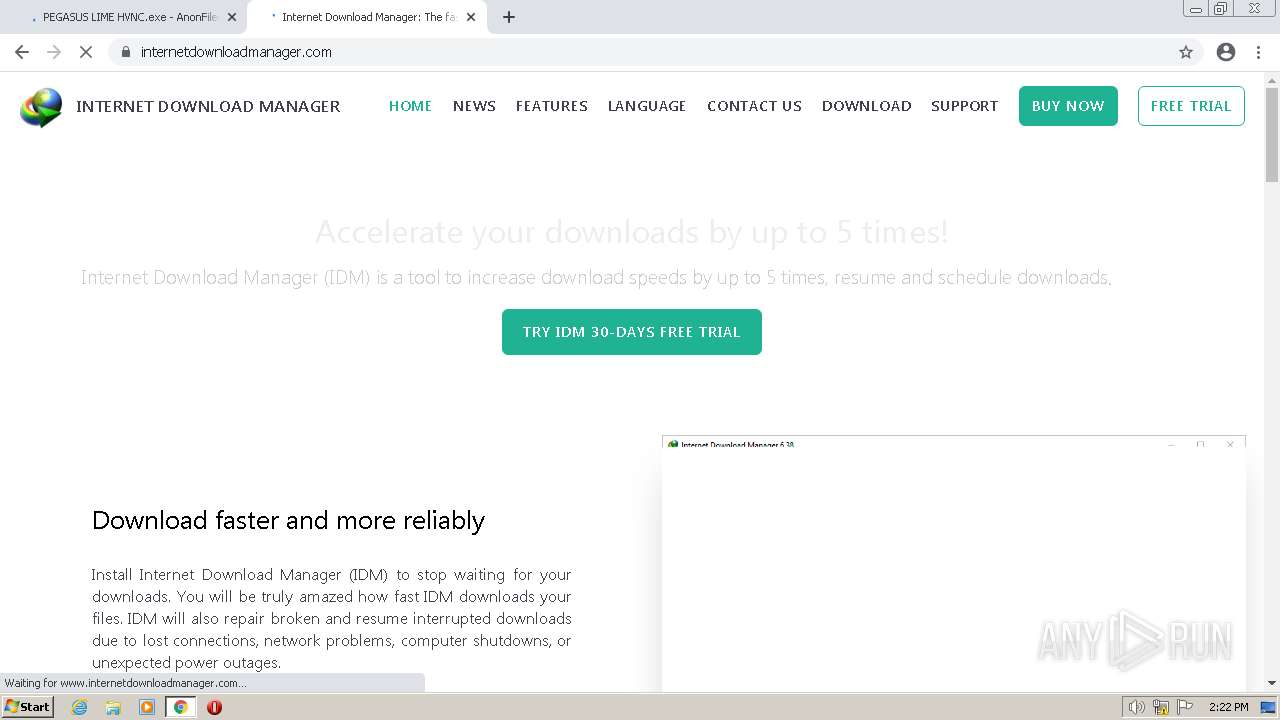This screenshot has width=1280, height=720.
Task: Click the network tray icon
Action: point(1161,707)
